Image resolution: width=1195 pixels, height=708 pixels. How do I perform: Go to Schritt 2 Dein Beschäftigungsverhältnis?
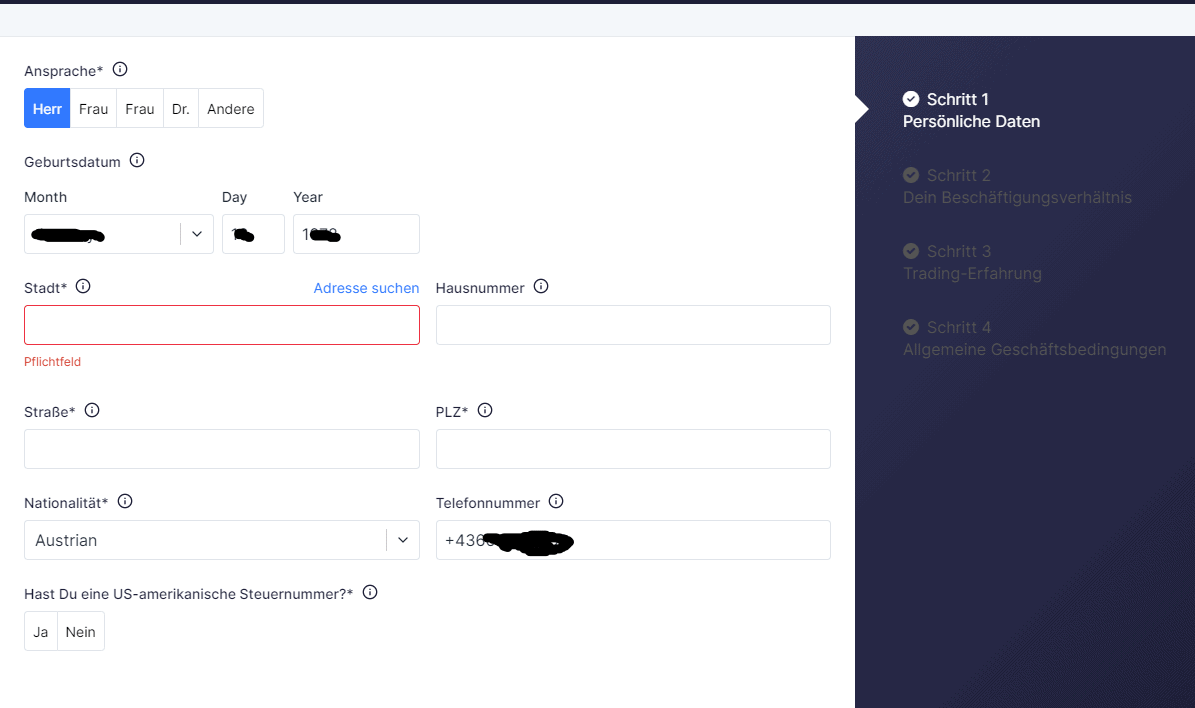tap(1016, 187)
